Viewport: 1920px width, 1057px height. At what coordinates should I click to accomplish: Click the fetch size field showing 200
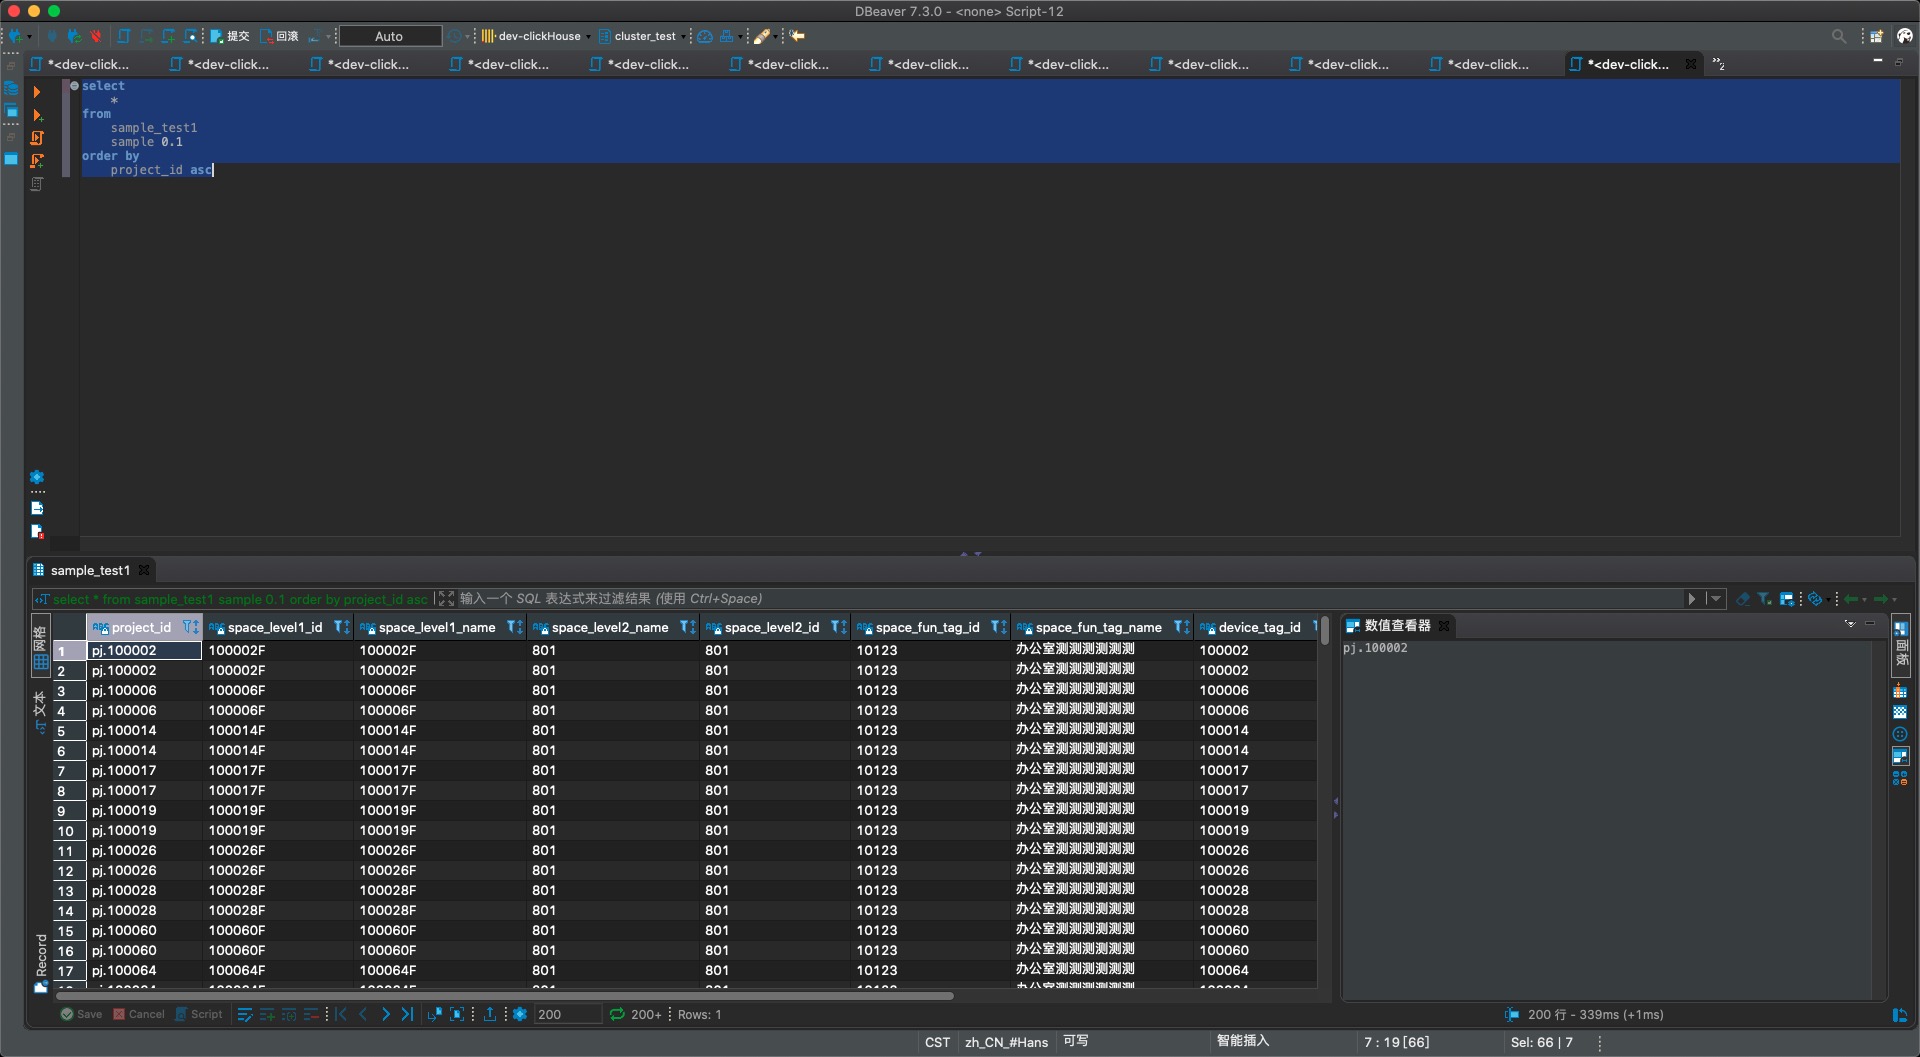pyautogui.click(x=567, y=1014)
